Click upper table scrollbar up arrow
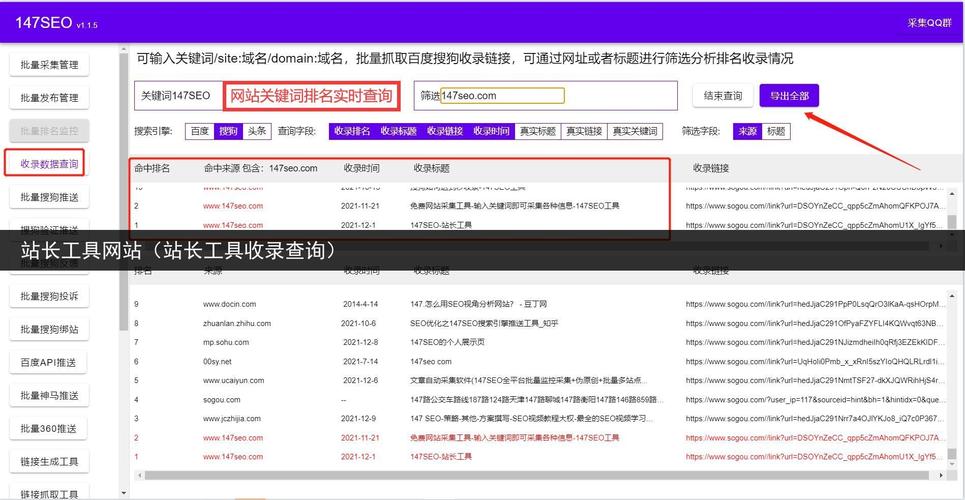This screenshot has height=500, width=965. pos(952,194)
